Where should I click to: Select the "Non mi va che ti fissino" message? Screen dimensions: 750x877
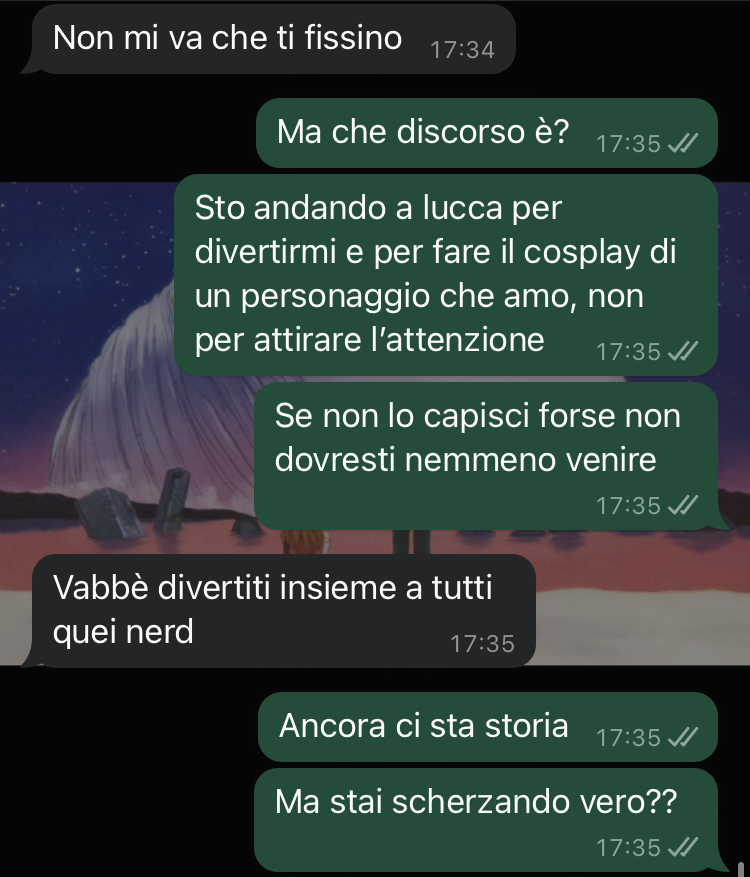pos(268,39)
